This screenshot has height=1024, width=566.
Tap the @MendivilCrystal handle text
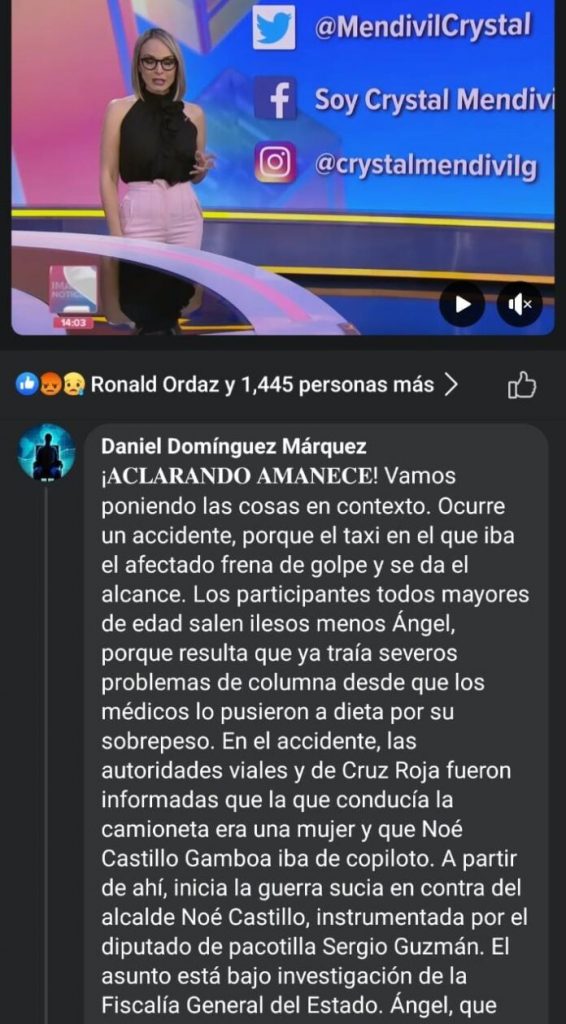422,26
